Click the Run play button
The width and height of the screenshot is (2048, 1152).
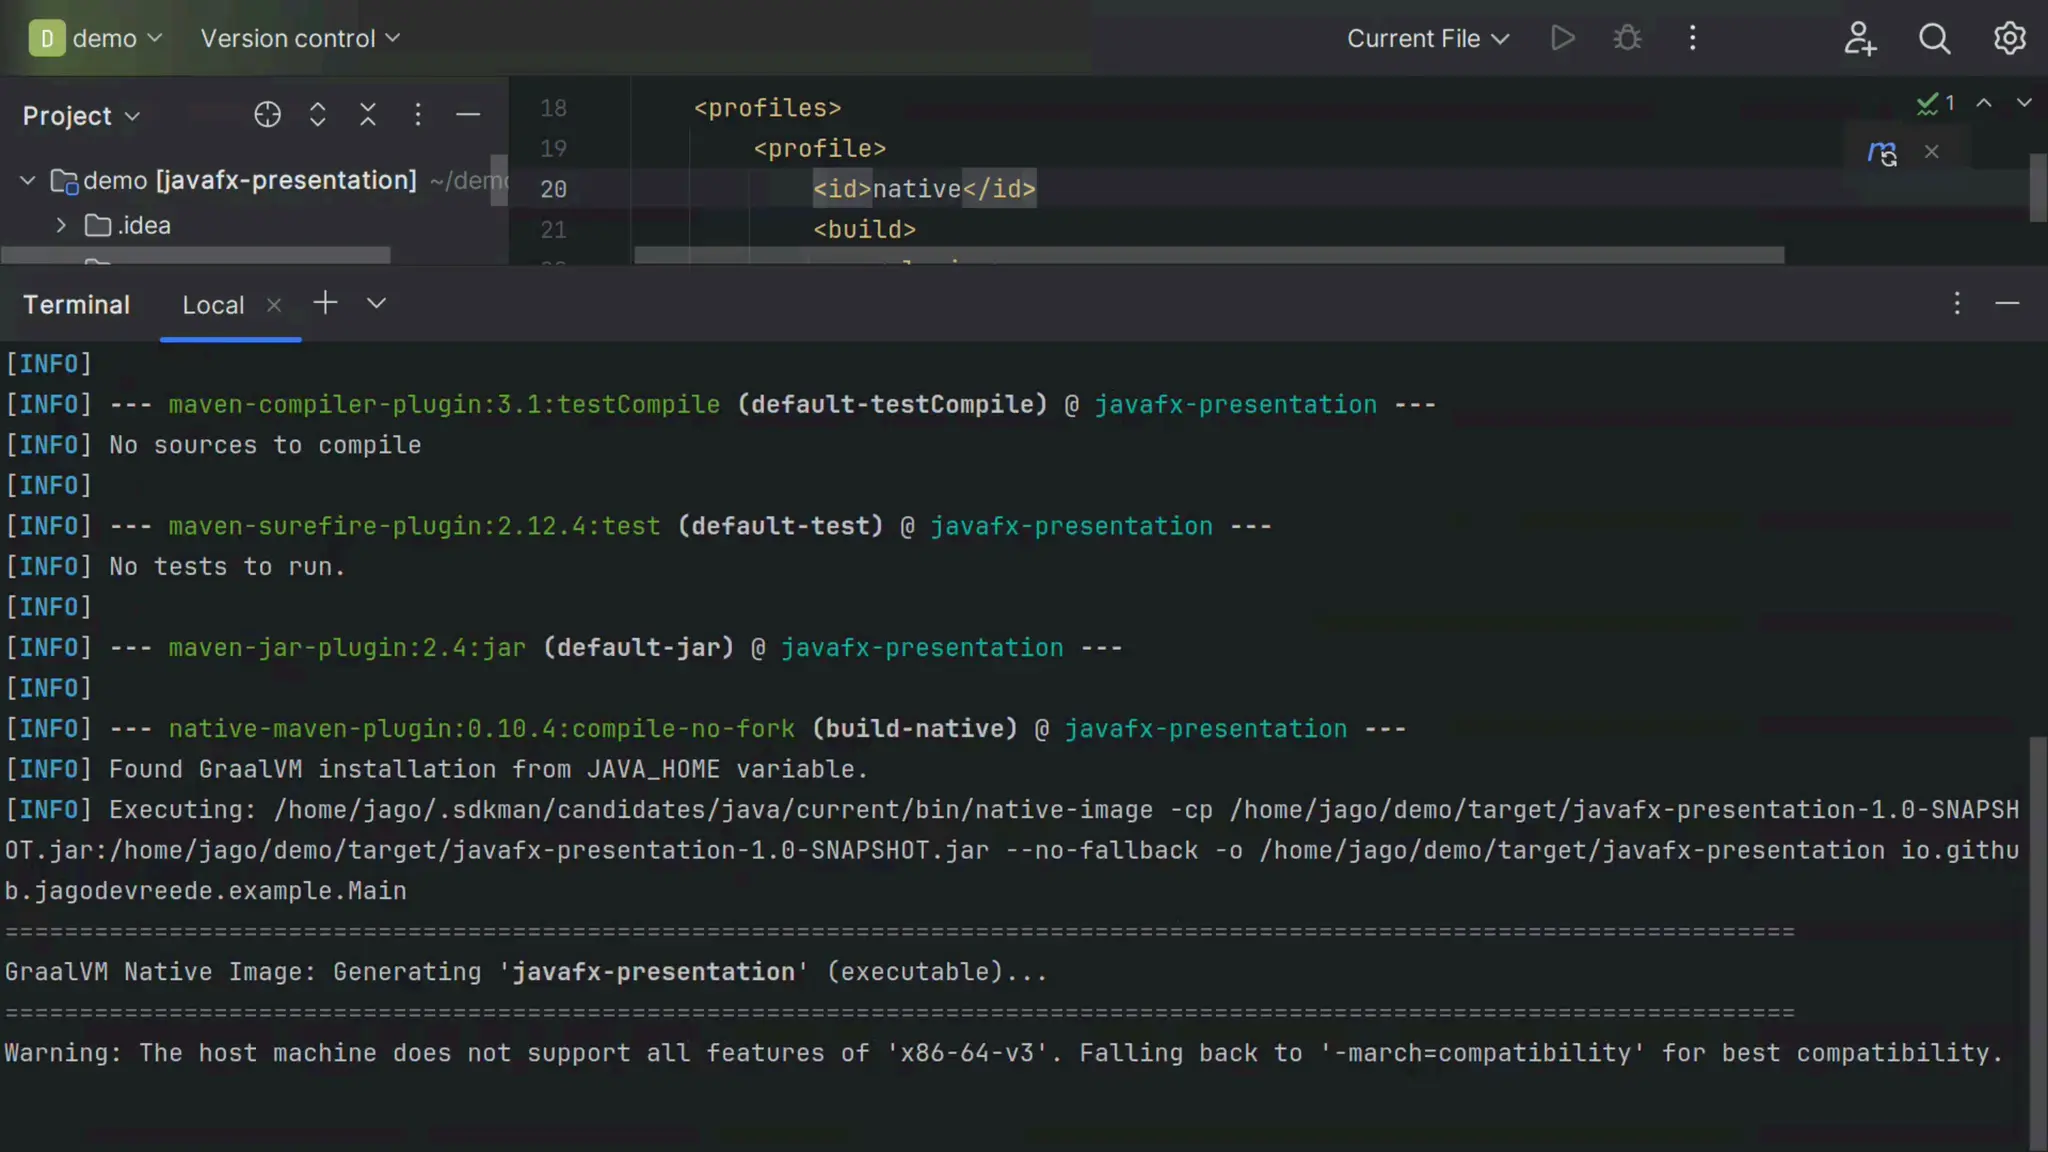point(1562,38)
